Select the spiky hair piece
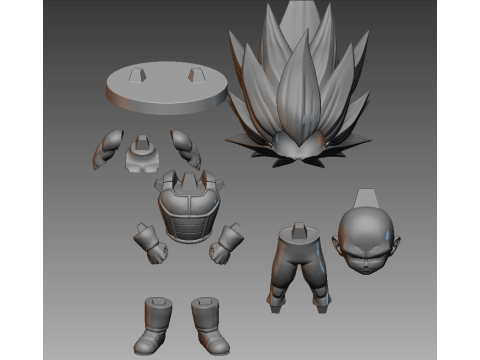480x360 pixels. [298, 85]
